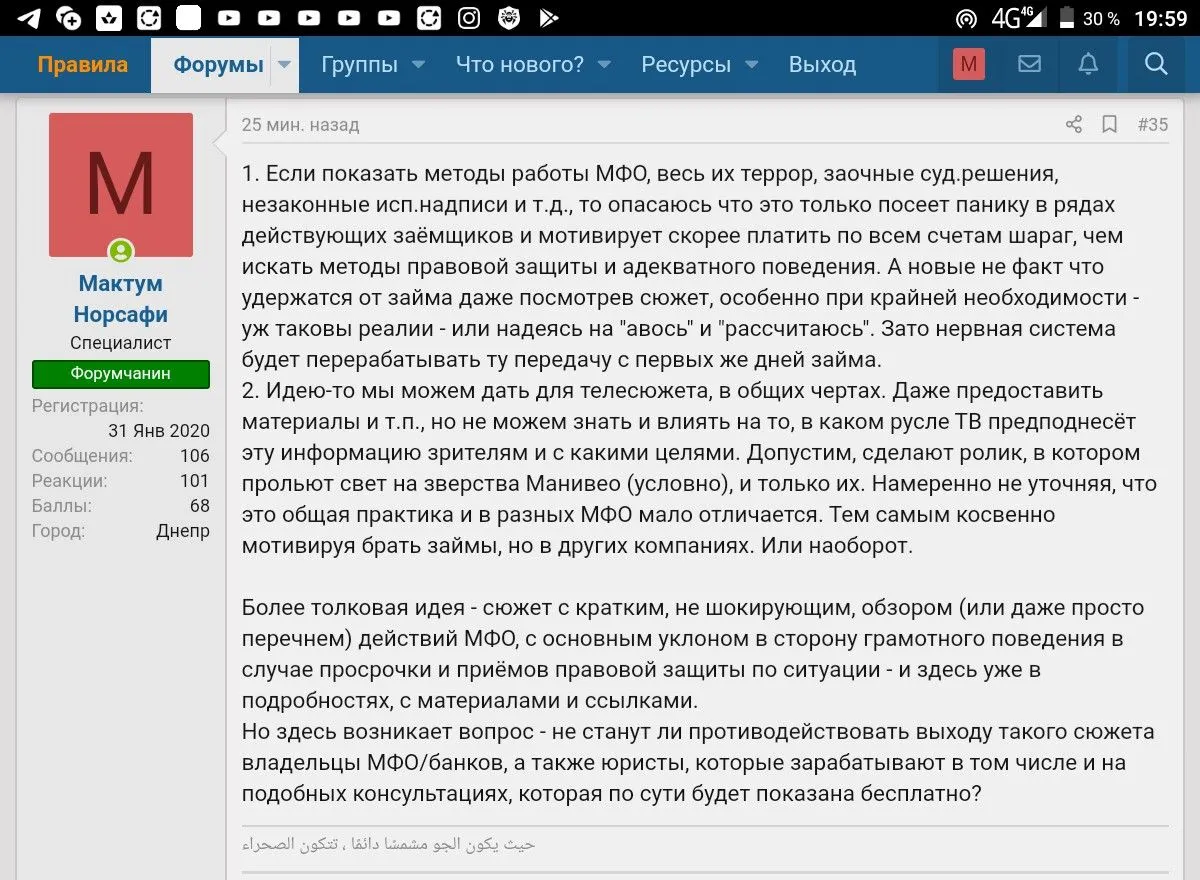Click the large M user avatar
The image size is (1200, 880).
coord(120,184)
